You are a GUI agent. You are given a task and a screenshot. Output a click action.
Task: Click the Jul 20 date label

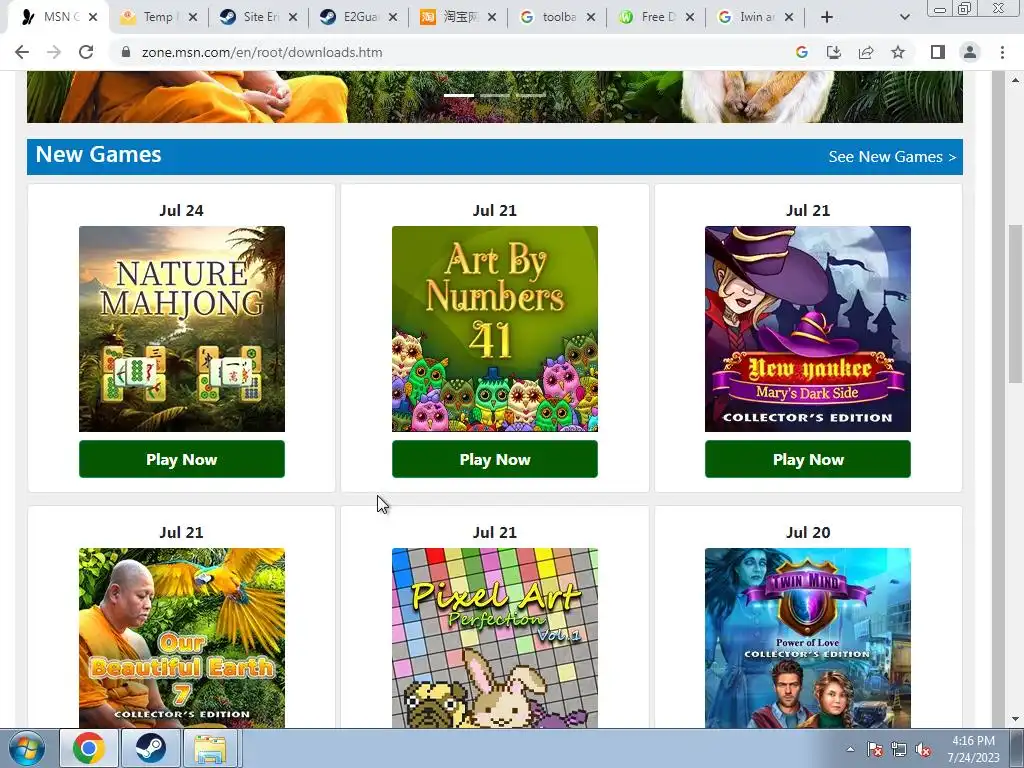click(808, 532)
